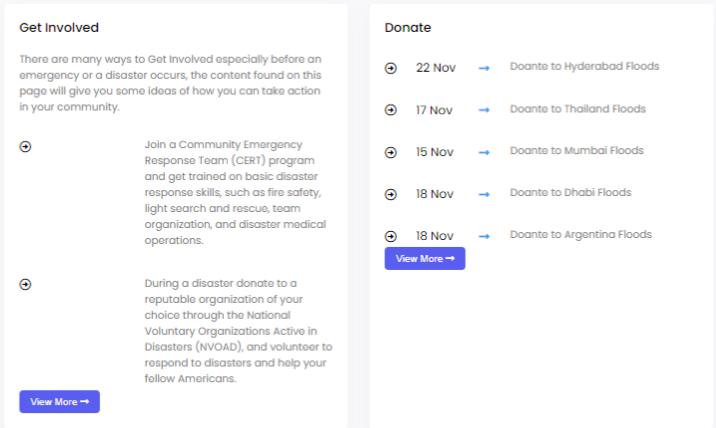
Task: Click the 22 Nov date label
Action: point(436,68)
